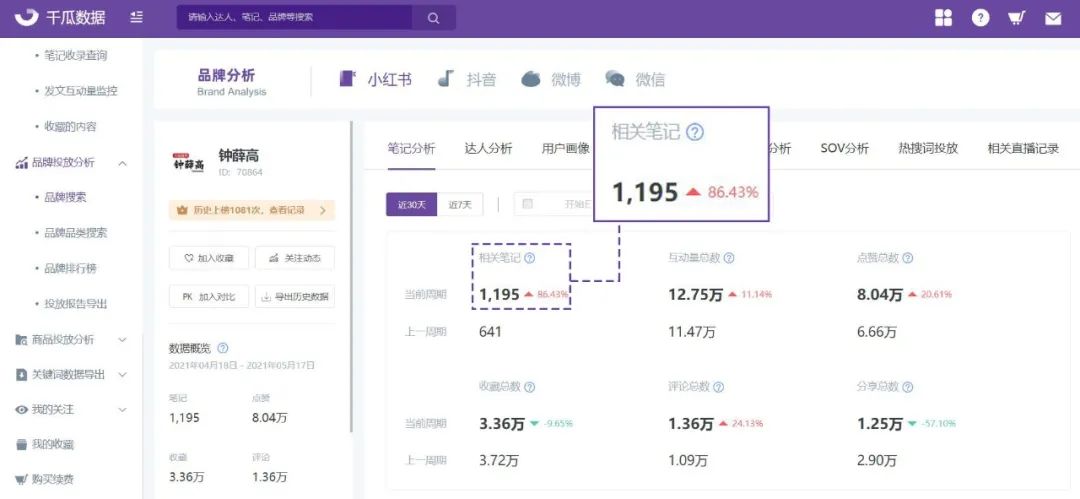Select the 抖音 platform icon
The image size is (1080, 499).
[446, 79]
